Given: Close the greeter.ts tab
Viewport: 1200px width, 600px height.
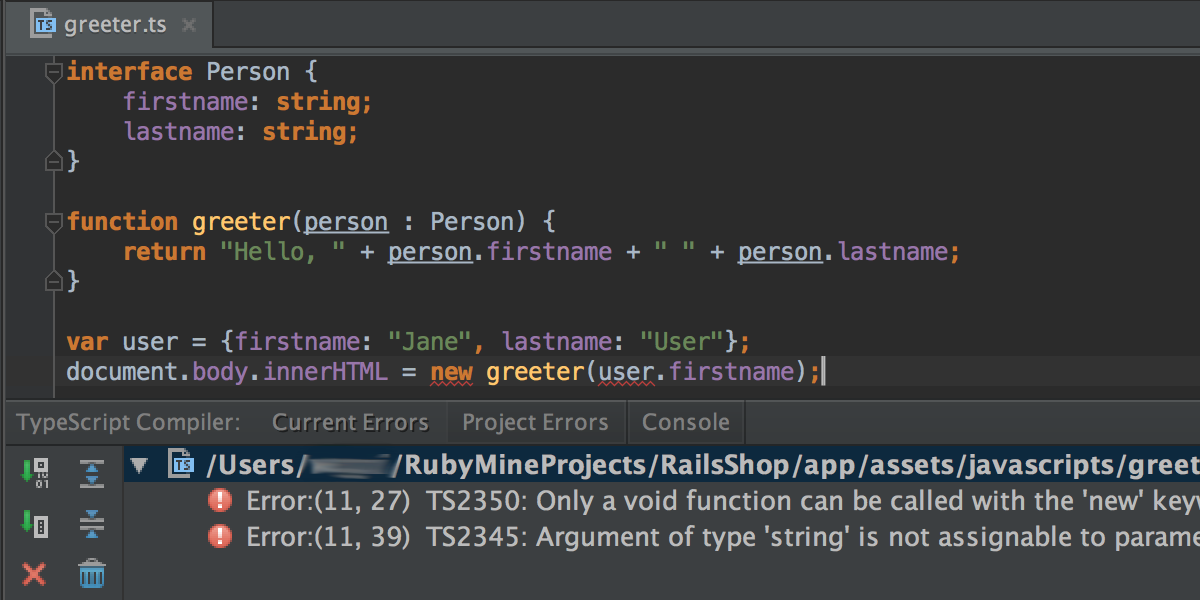Looking at the screenshot, I should tap(191, 25).
